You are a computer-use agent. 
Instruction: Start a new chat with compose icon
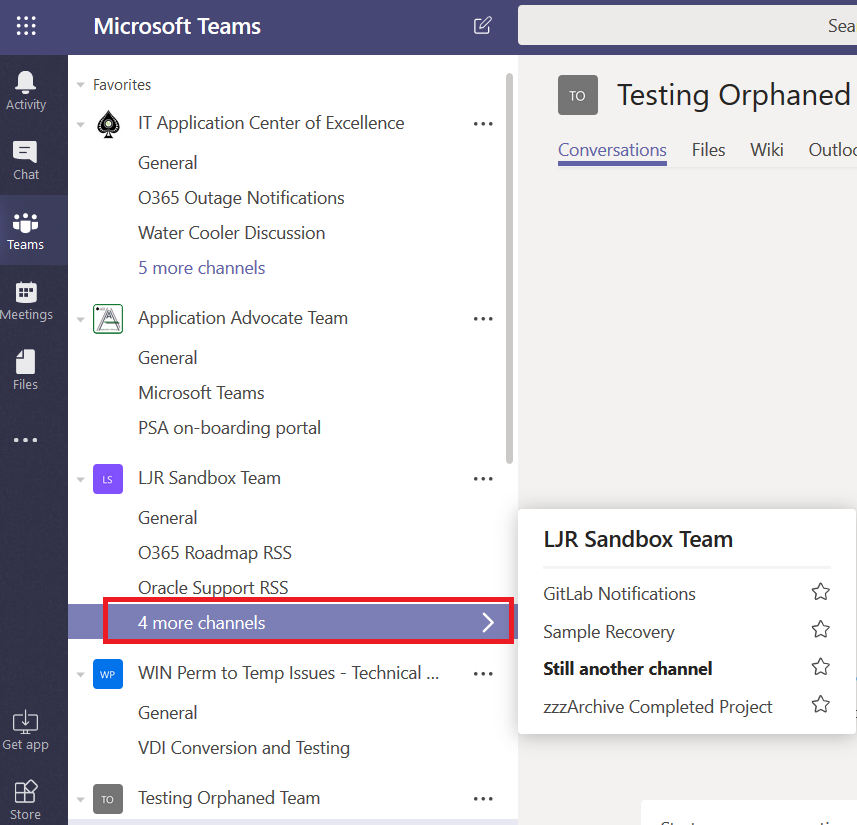(x=483, y=26)
